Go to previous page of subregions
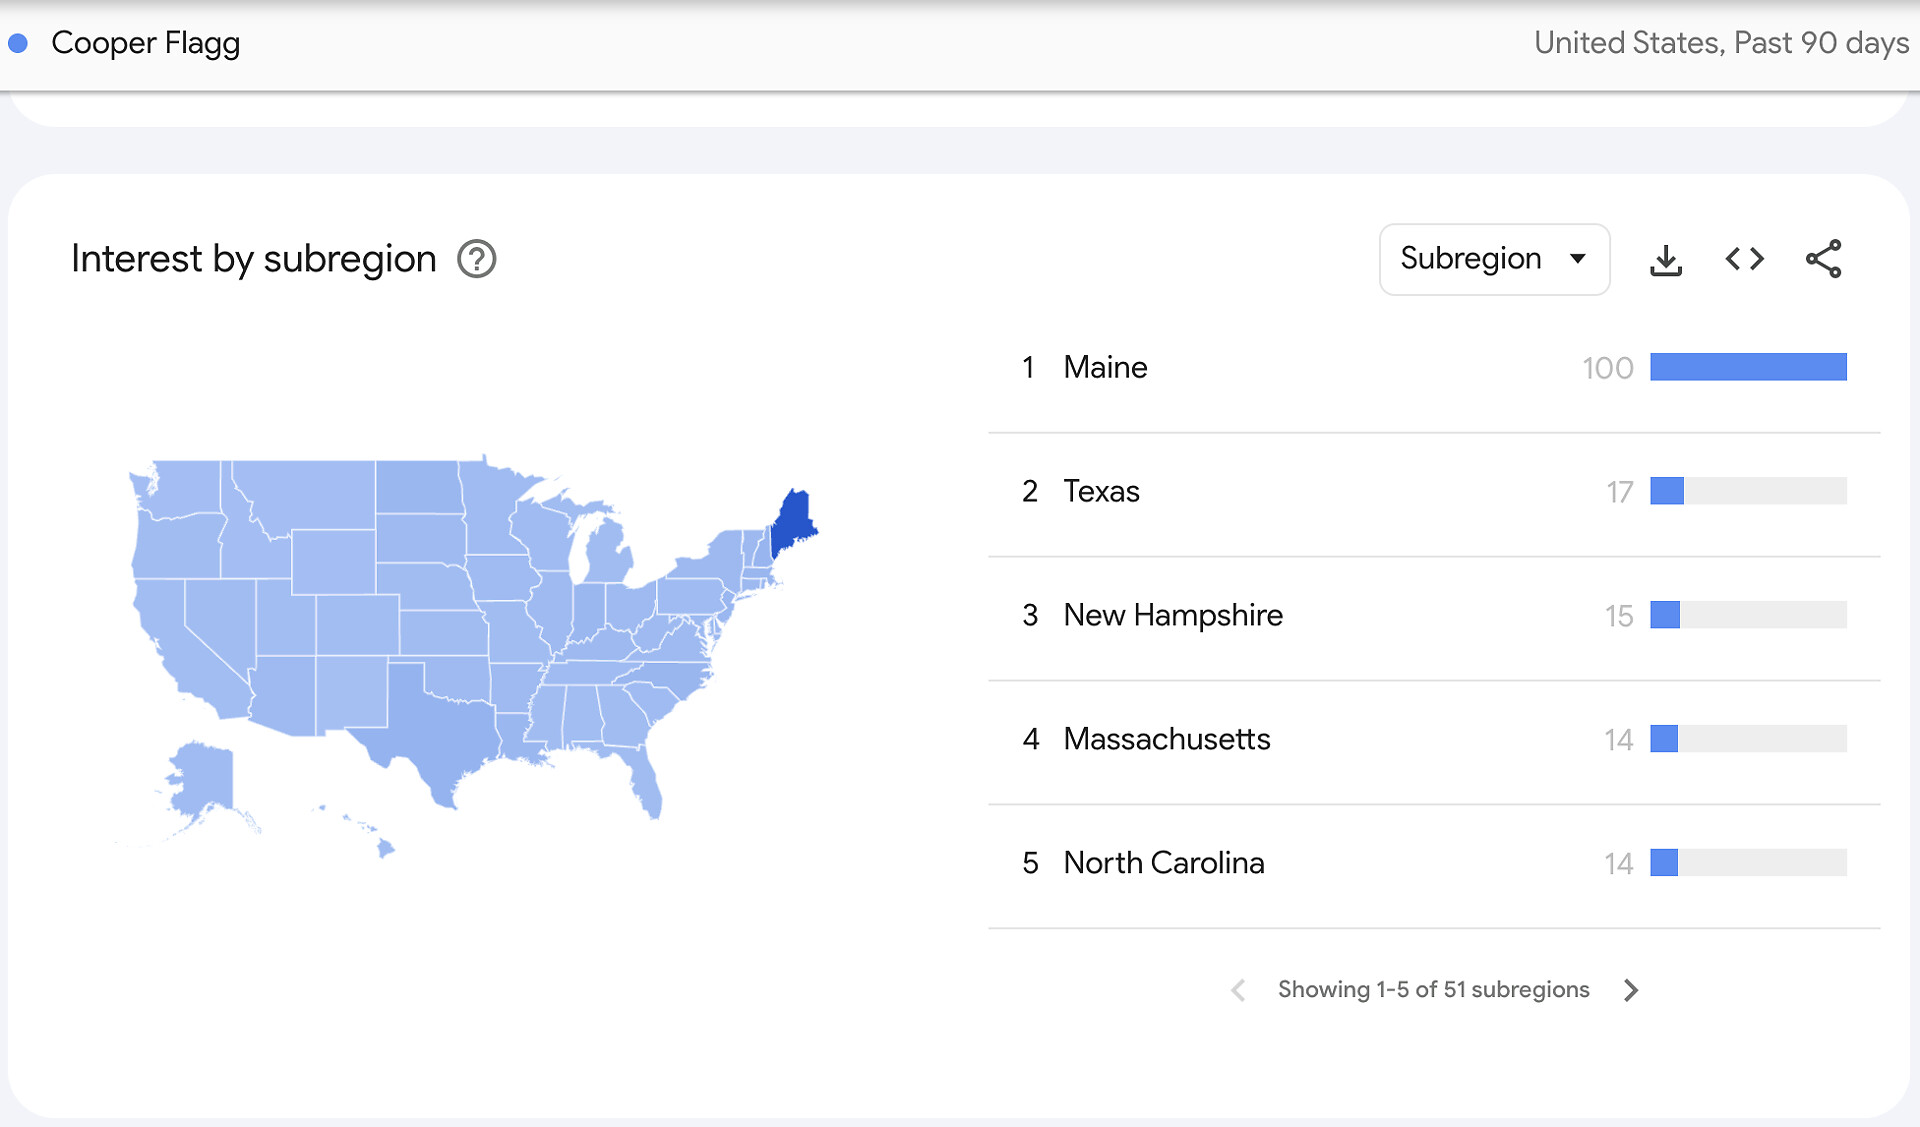This screenshot has width=1920, height=1127. click(1238, 990)
